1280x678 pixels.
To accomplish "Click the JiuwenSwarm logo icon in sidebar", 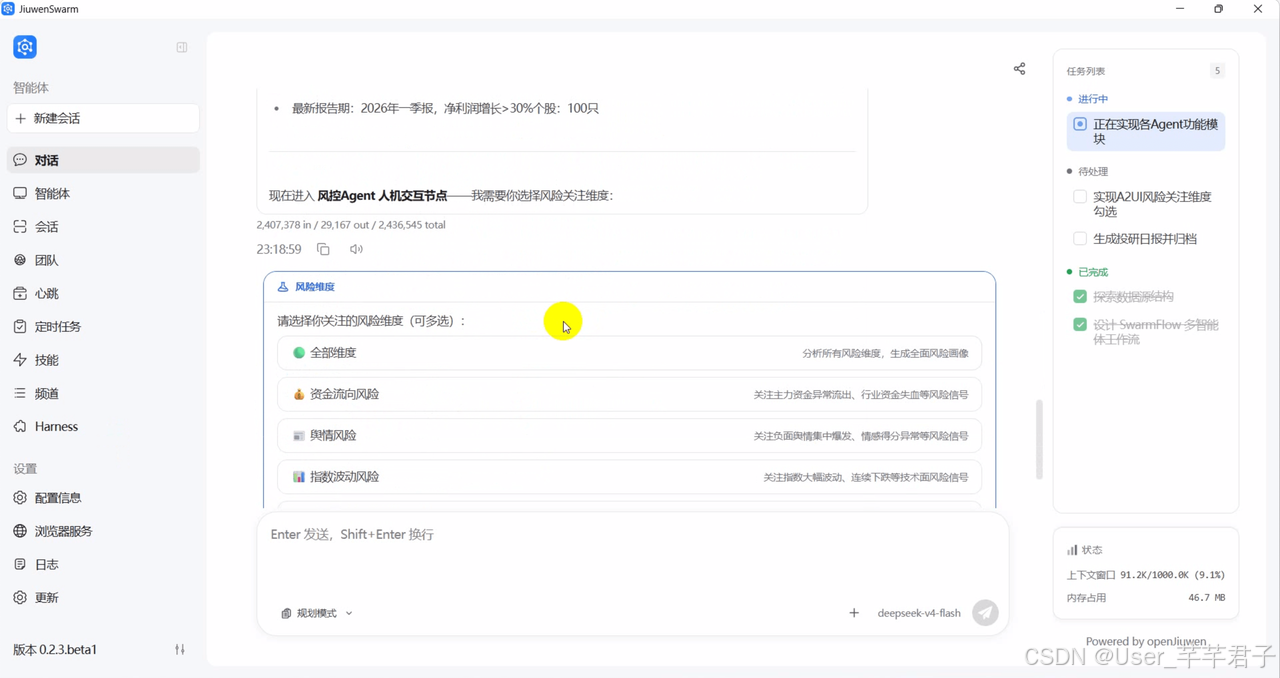I will (x=25, y=47).
